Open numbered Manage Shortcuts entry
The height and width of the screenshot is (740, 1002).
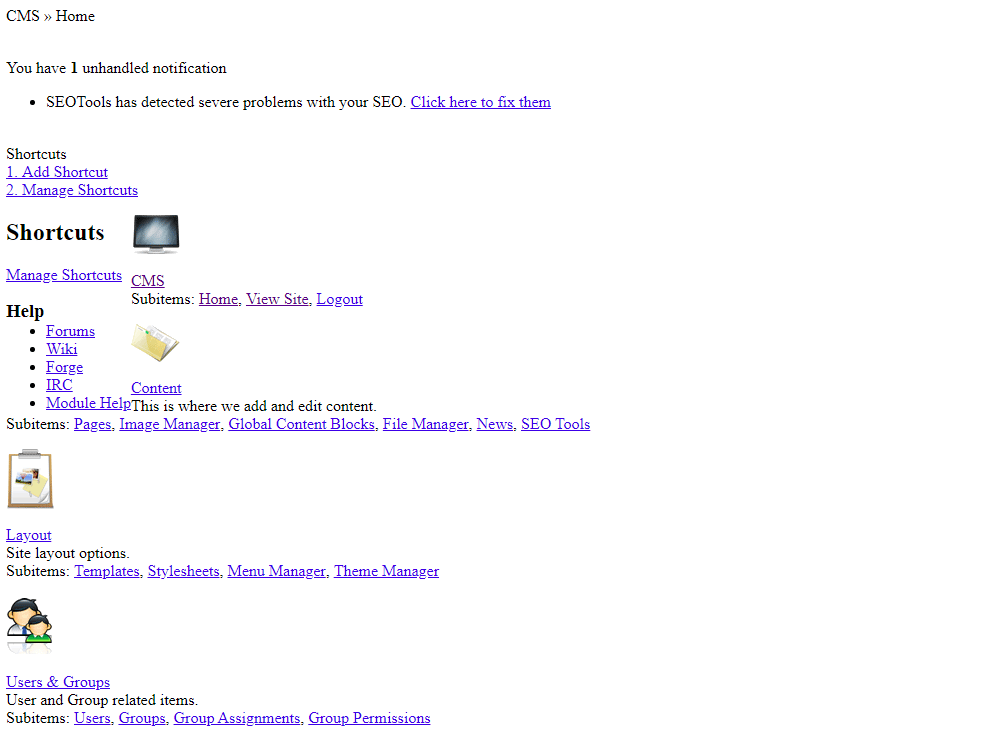[x=72, y=190]
